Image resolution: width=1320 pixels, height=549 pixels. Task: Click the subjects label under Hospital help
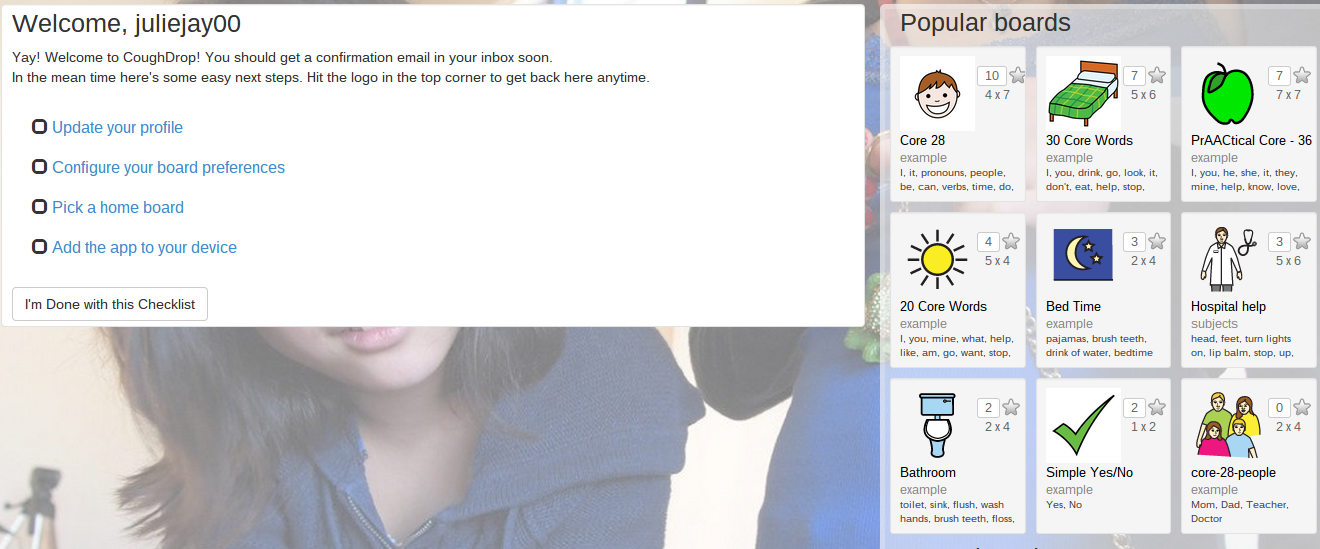(1214, 324)
